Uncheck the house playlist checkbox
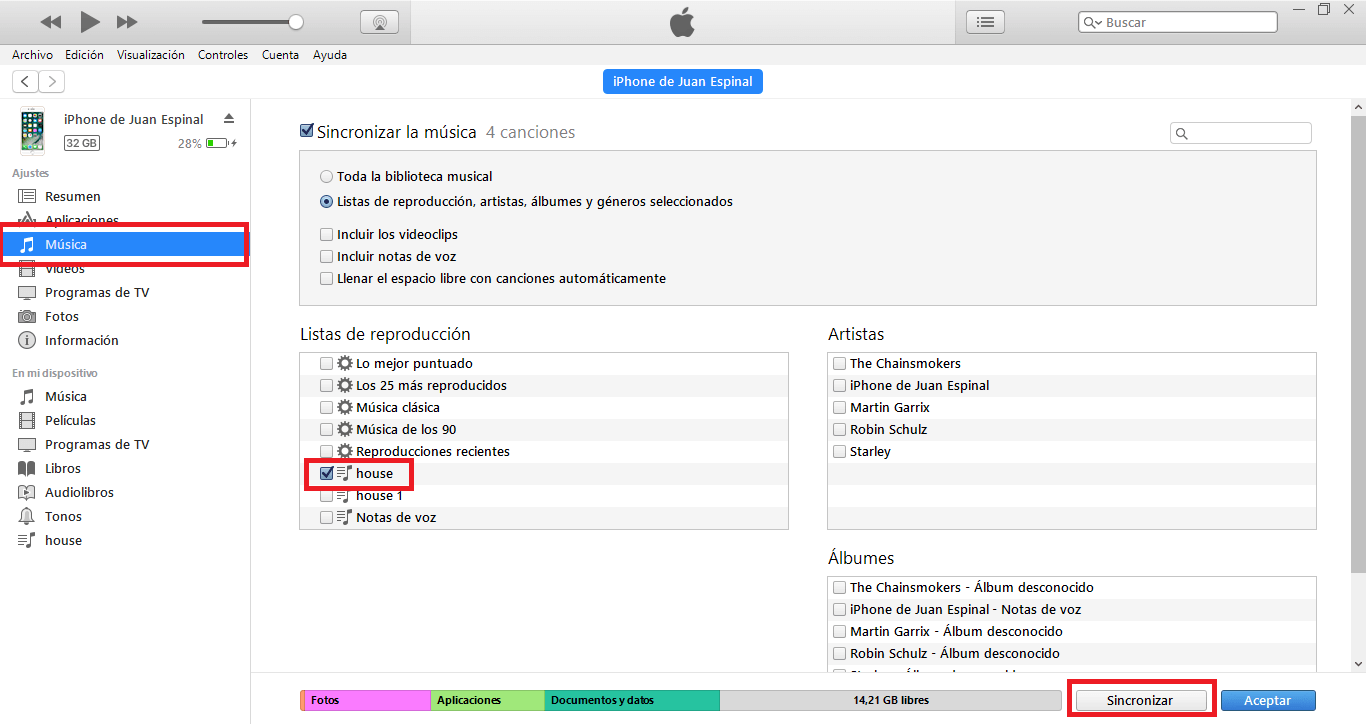Screen dimensions: 1366x724 327,473
